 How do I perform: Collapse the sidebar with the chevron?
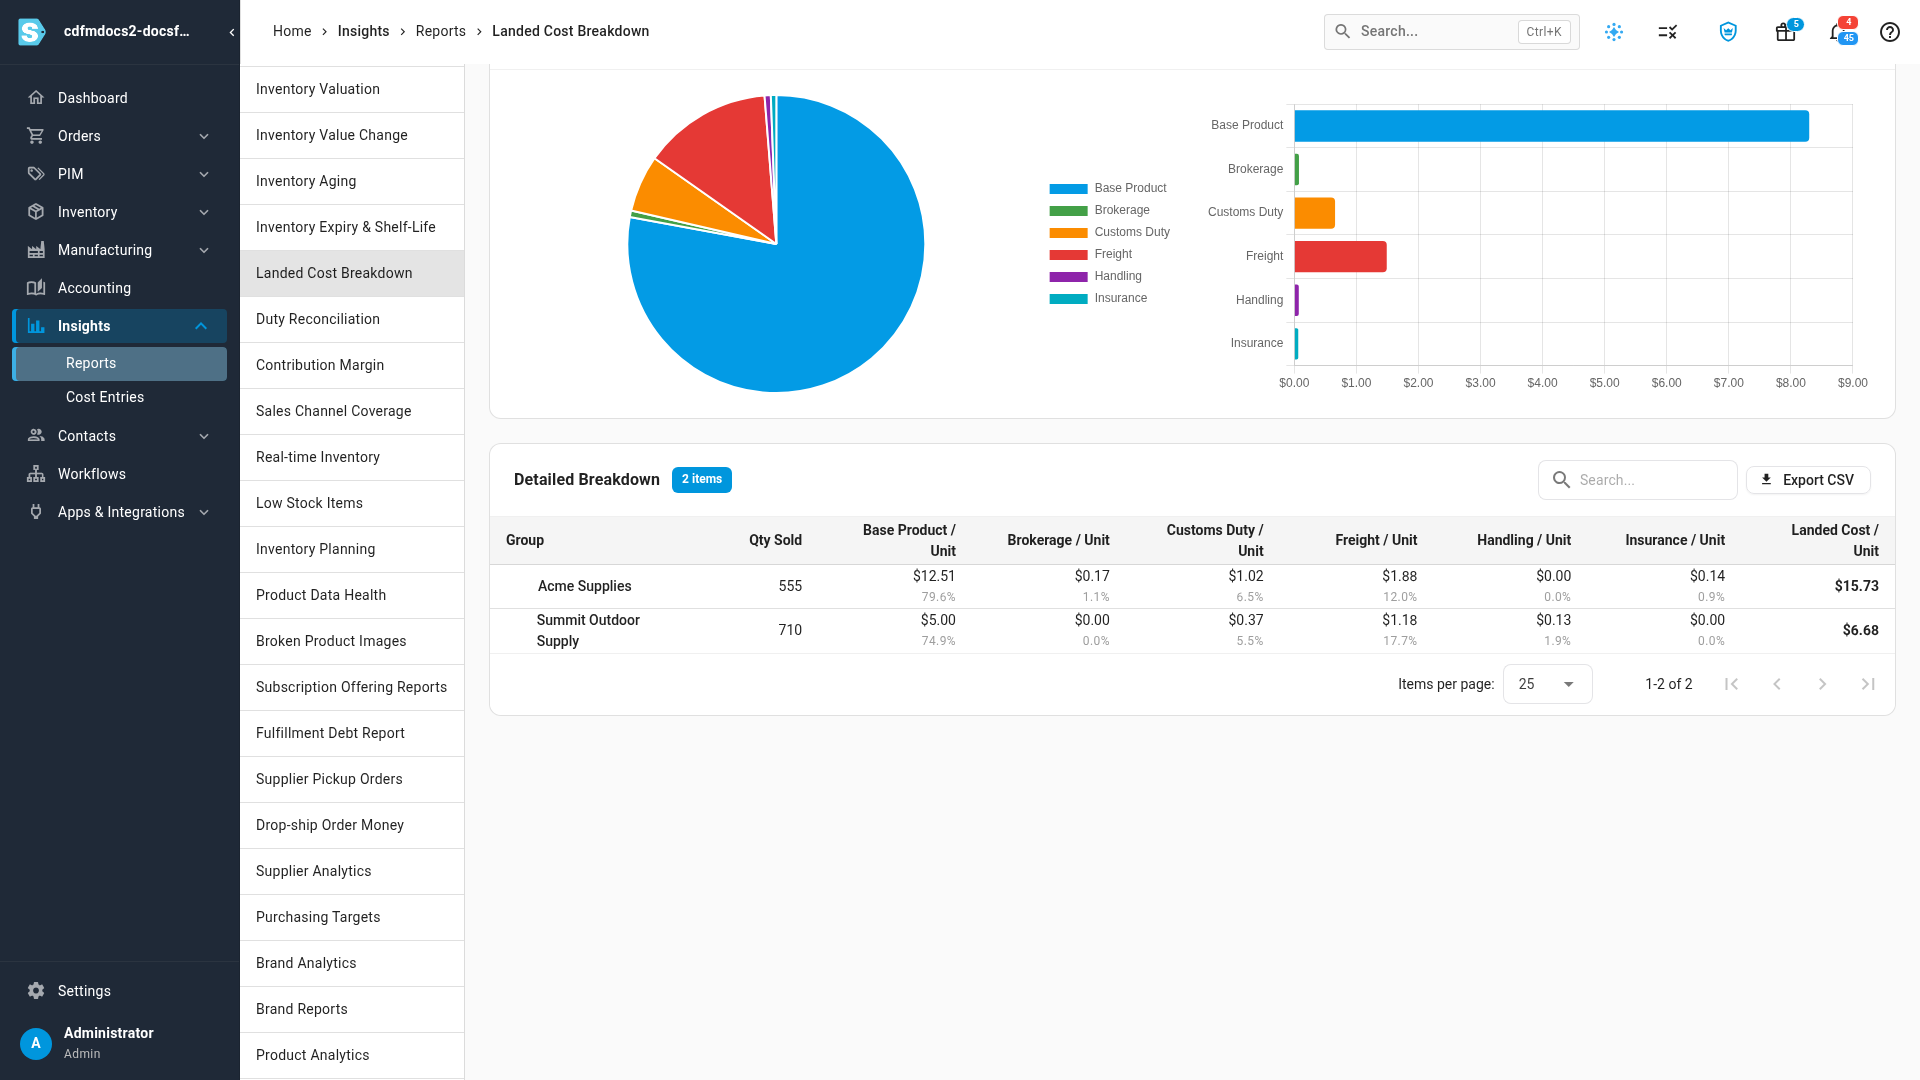[x=232, y=32]
